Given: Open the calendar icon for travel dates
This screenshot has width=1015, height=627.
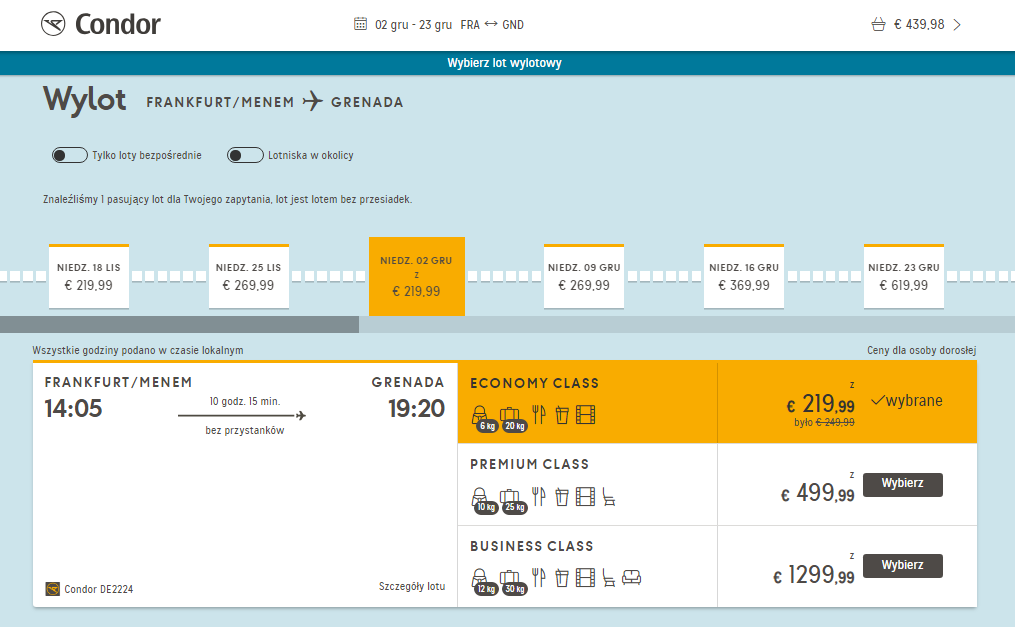Looking at the screenshot, I should tap(361, 24).
